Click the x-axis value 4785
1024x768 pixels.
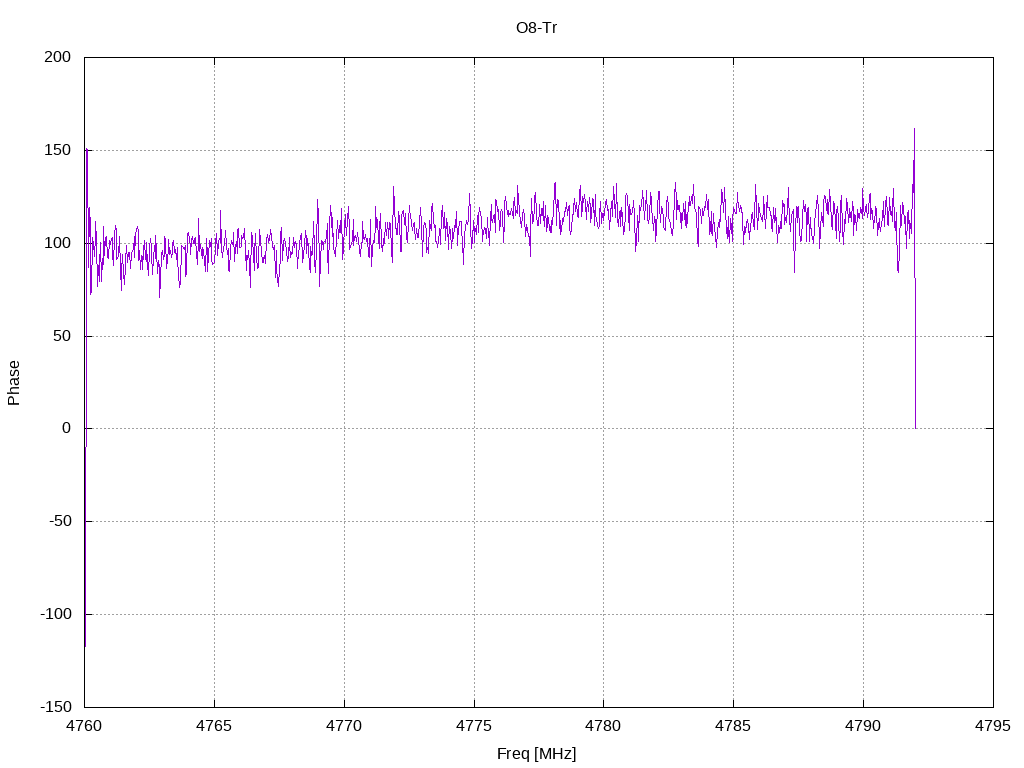pyautogui.click(x=733, y=726)
